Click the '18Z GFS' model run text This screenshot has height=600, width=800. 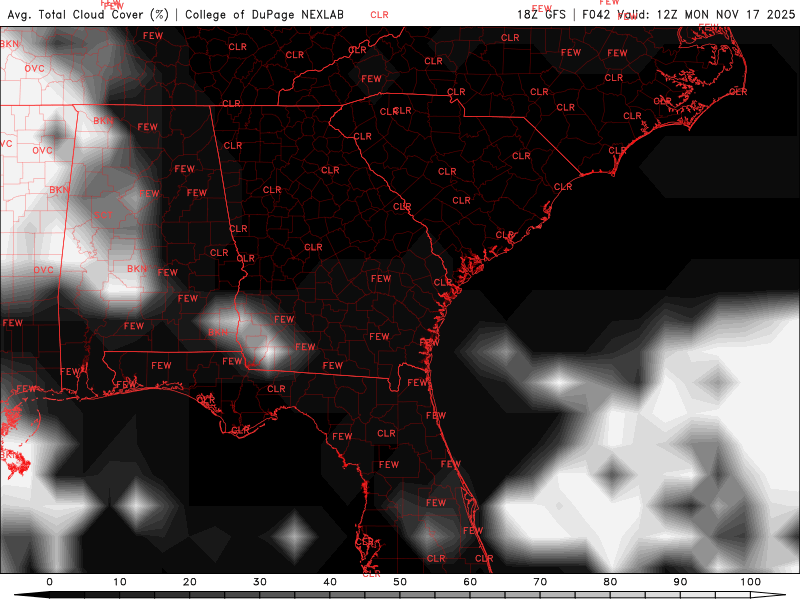pyautogui.click(x=541, y=14)
